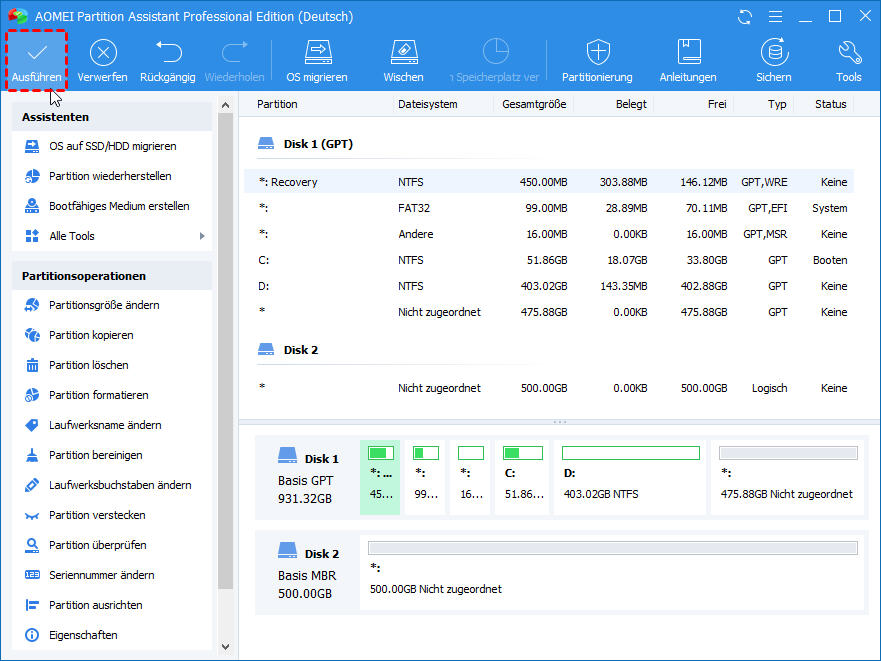Open the Partitionierung shield icon
The width and height of the screenshot is (881, 661).
[597, 52]
